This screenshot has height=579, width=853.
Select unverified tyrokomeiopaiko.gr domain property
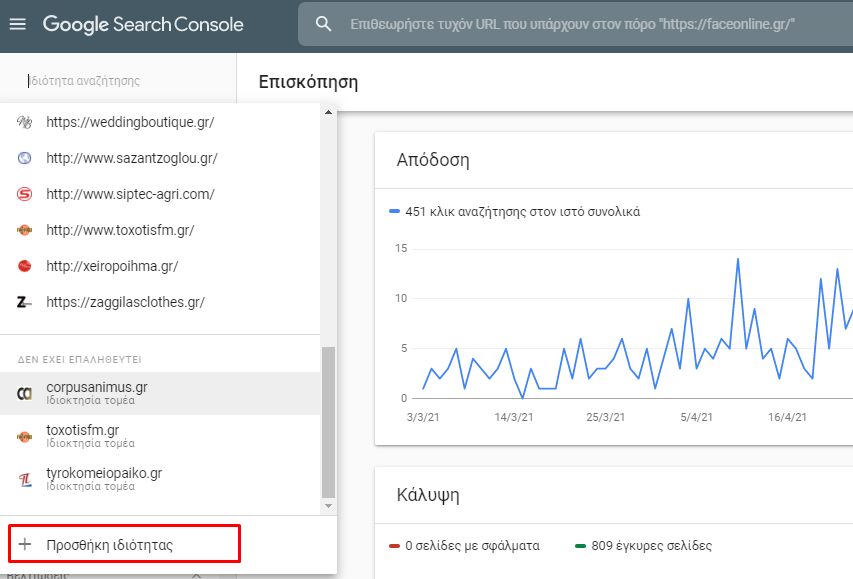coord(160,479)
